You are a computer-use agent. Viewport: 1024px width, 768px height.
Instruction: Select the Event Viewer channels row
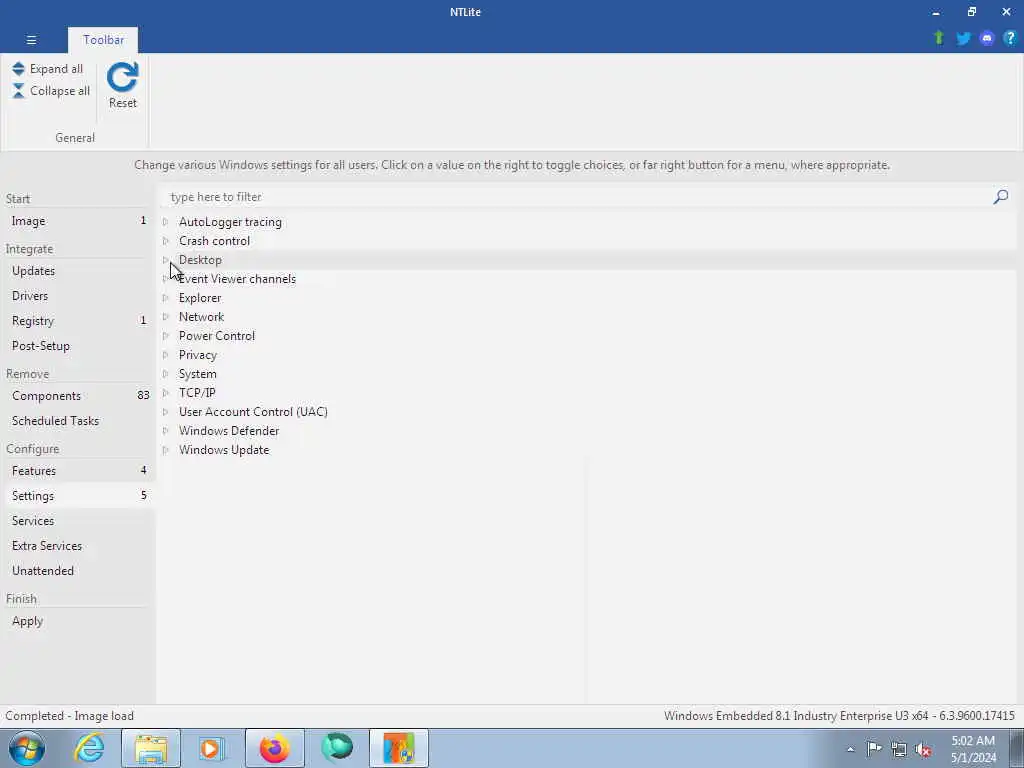[588, 279]
